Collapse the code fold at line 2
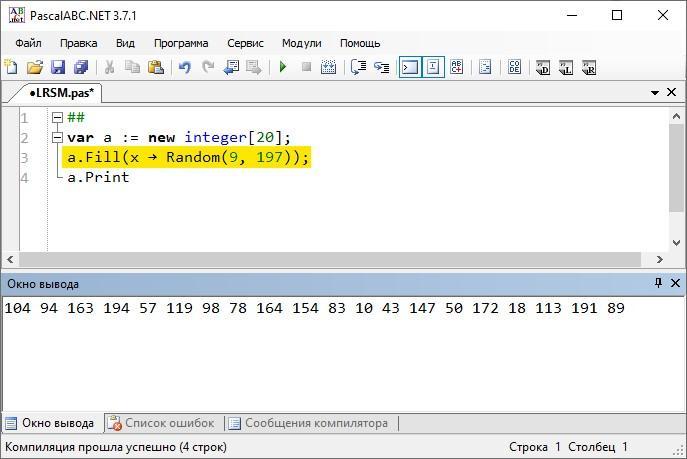This screenshot has width=687, height=459. (x=57, y=138)
